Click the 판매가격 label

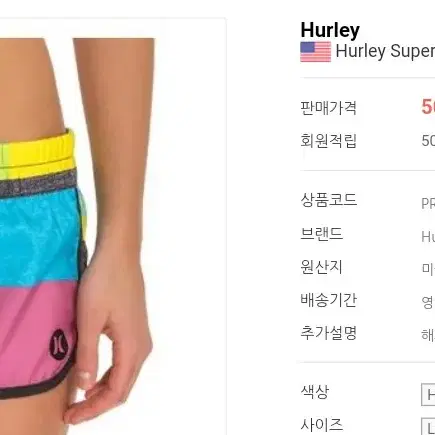tap(329, 108)
